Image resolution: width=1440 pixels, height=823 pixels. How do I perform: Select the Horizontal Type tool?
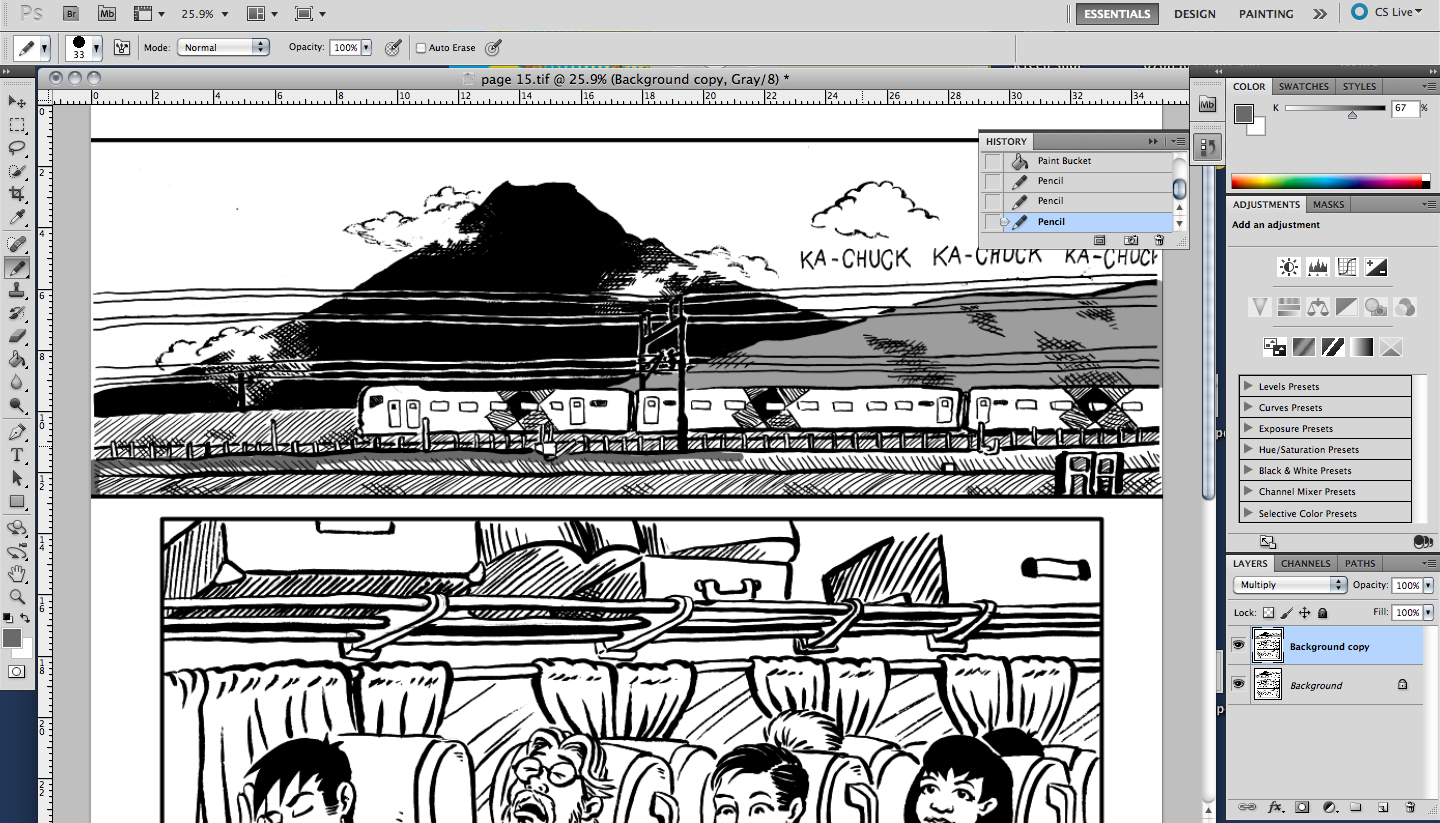pyautogui.click(x=16, y=455)
